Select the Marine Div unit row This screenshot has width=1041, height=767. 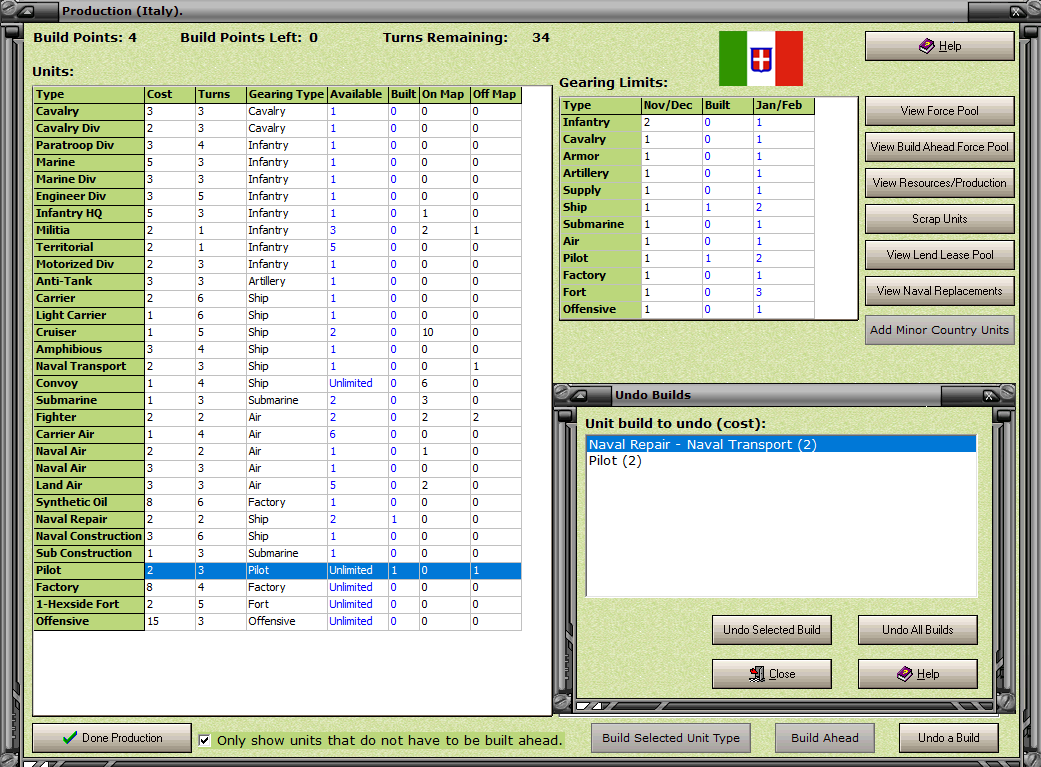click(278, 179)
